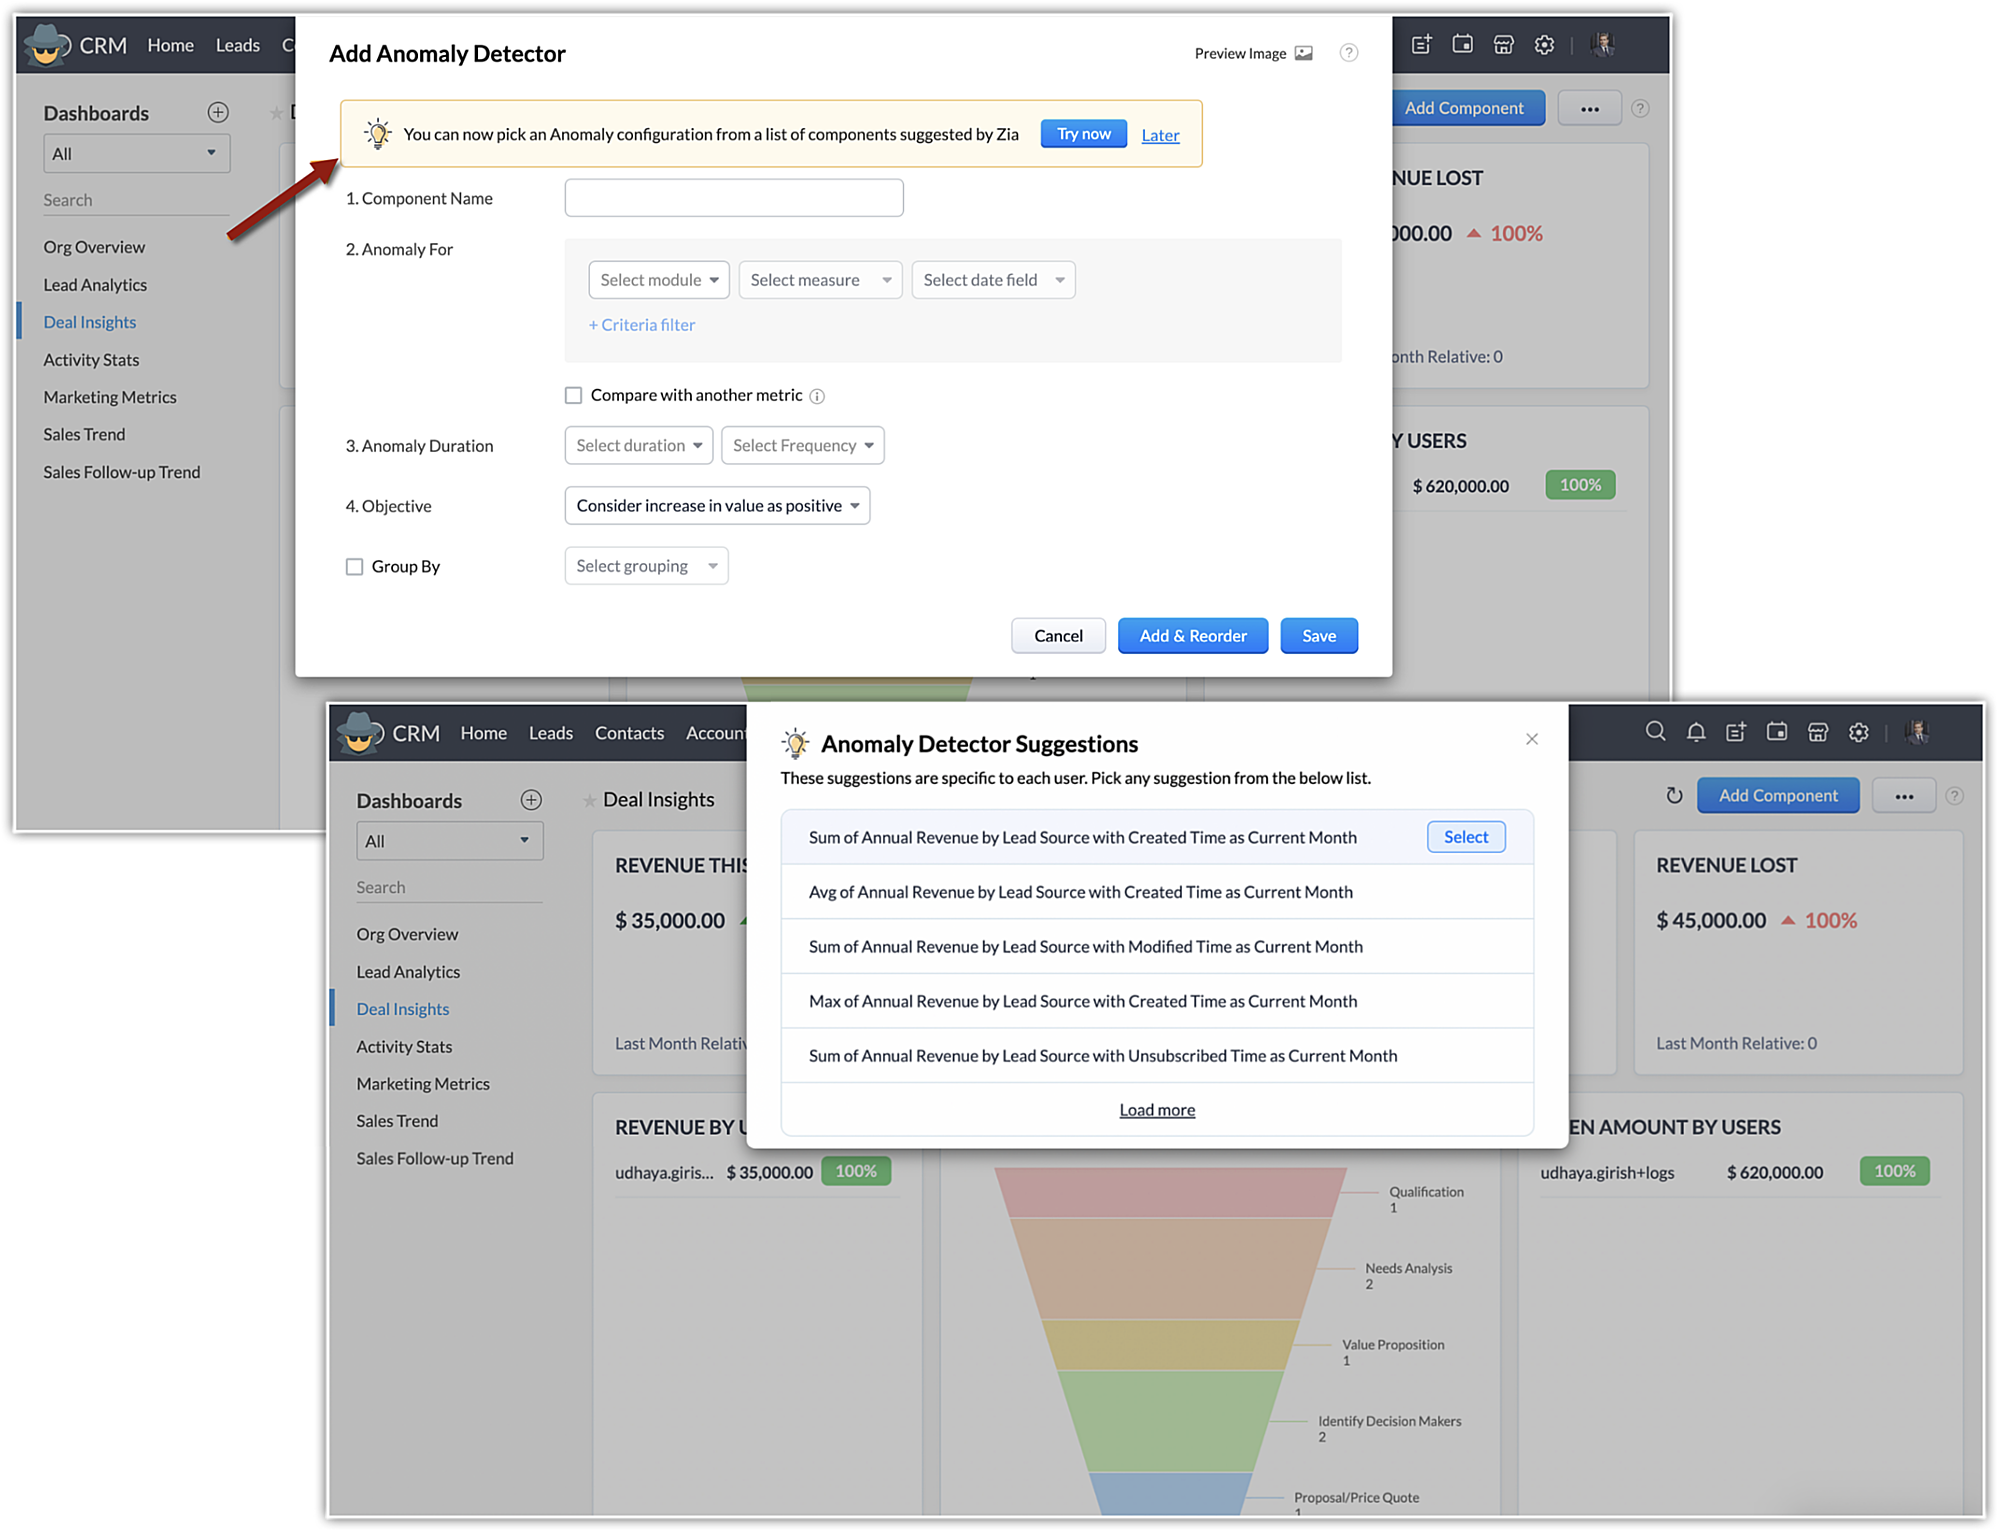Enable Compare with another metric checkbox
Screen dimensions: 2000x1534
[574, 395]
